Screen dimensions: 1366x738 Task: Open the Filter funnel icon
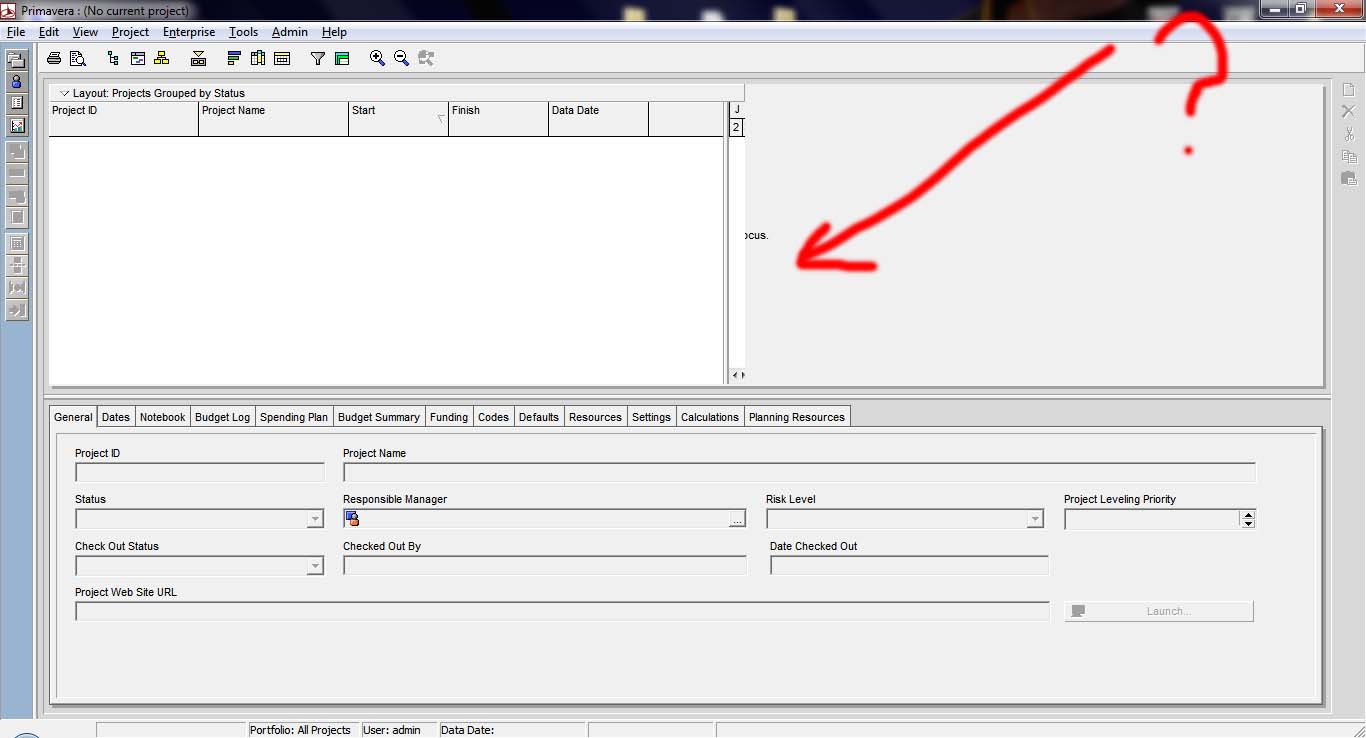(318, 59)
